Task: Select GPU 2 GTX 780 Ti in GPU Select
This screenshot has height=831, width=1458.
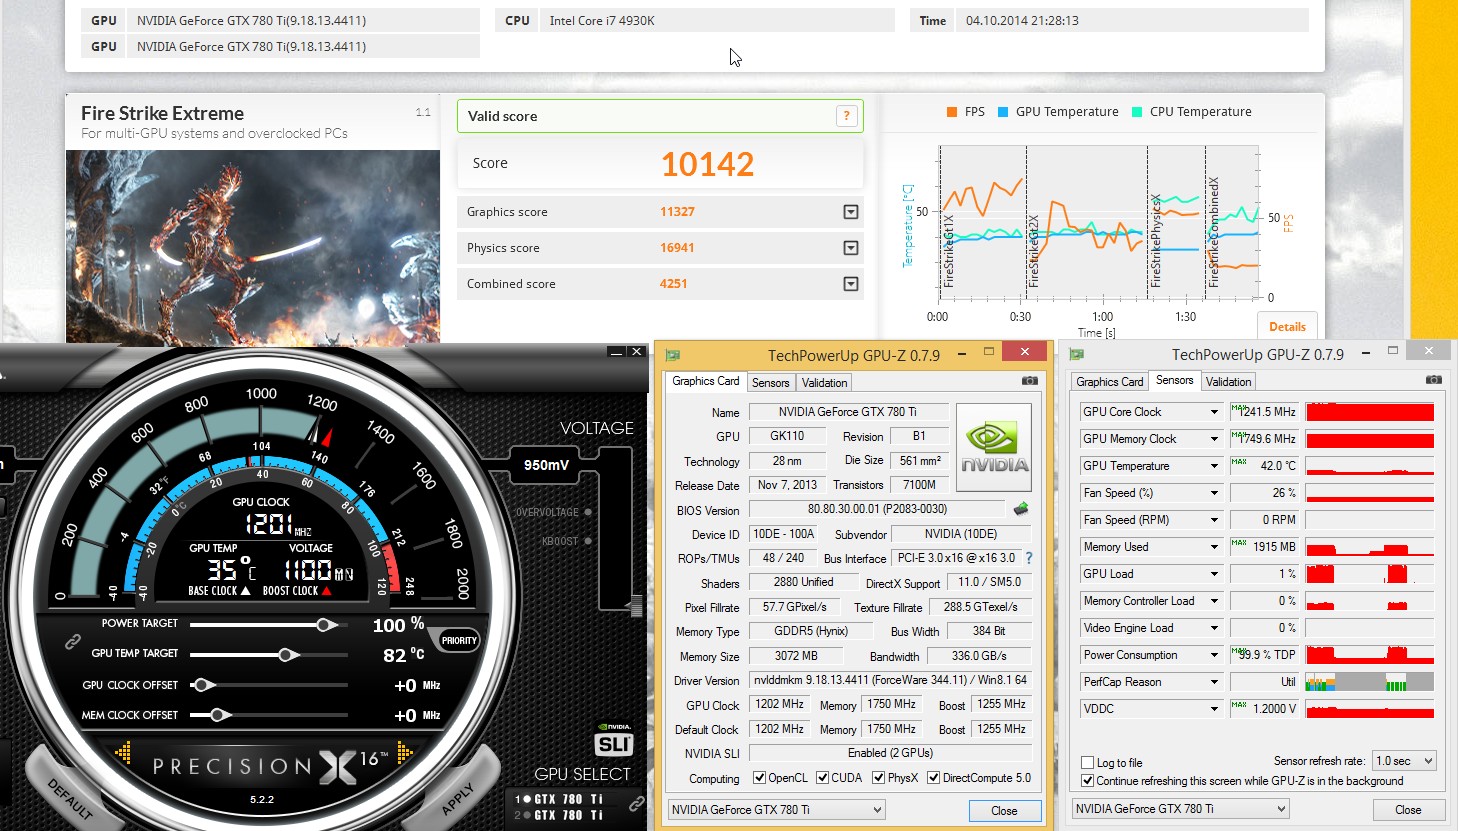Action: click(x=560, y=815)
